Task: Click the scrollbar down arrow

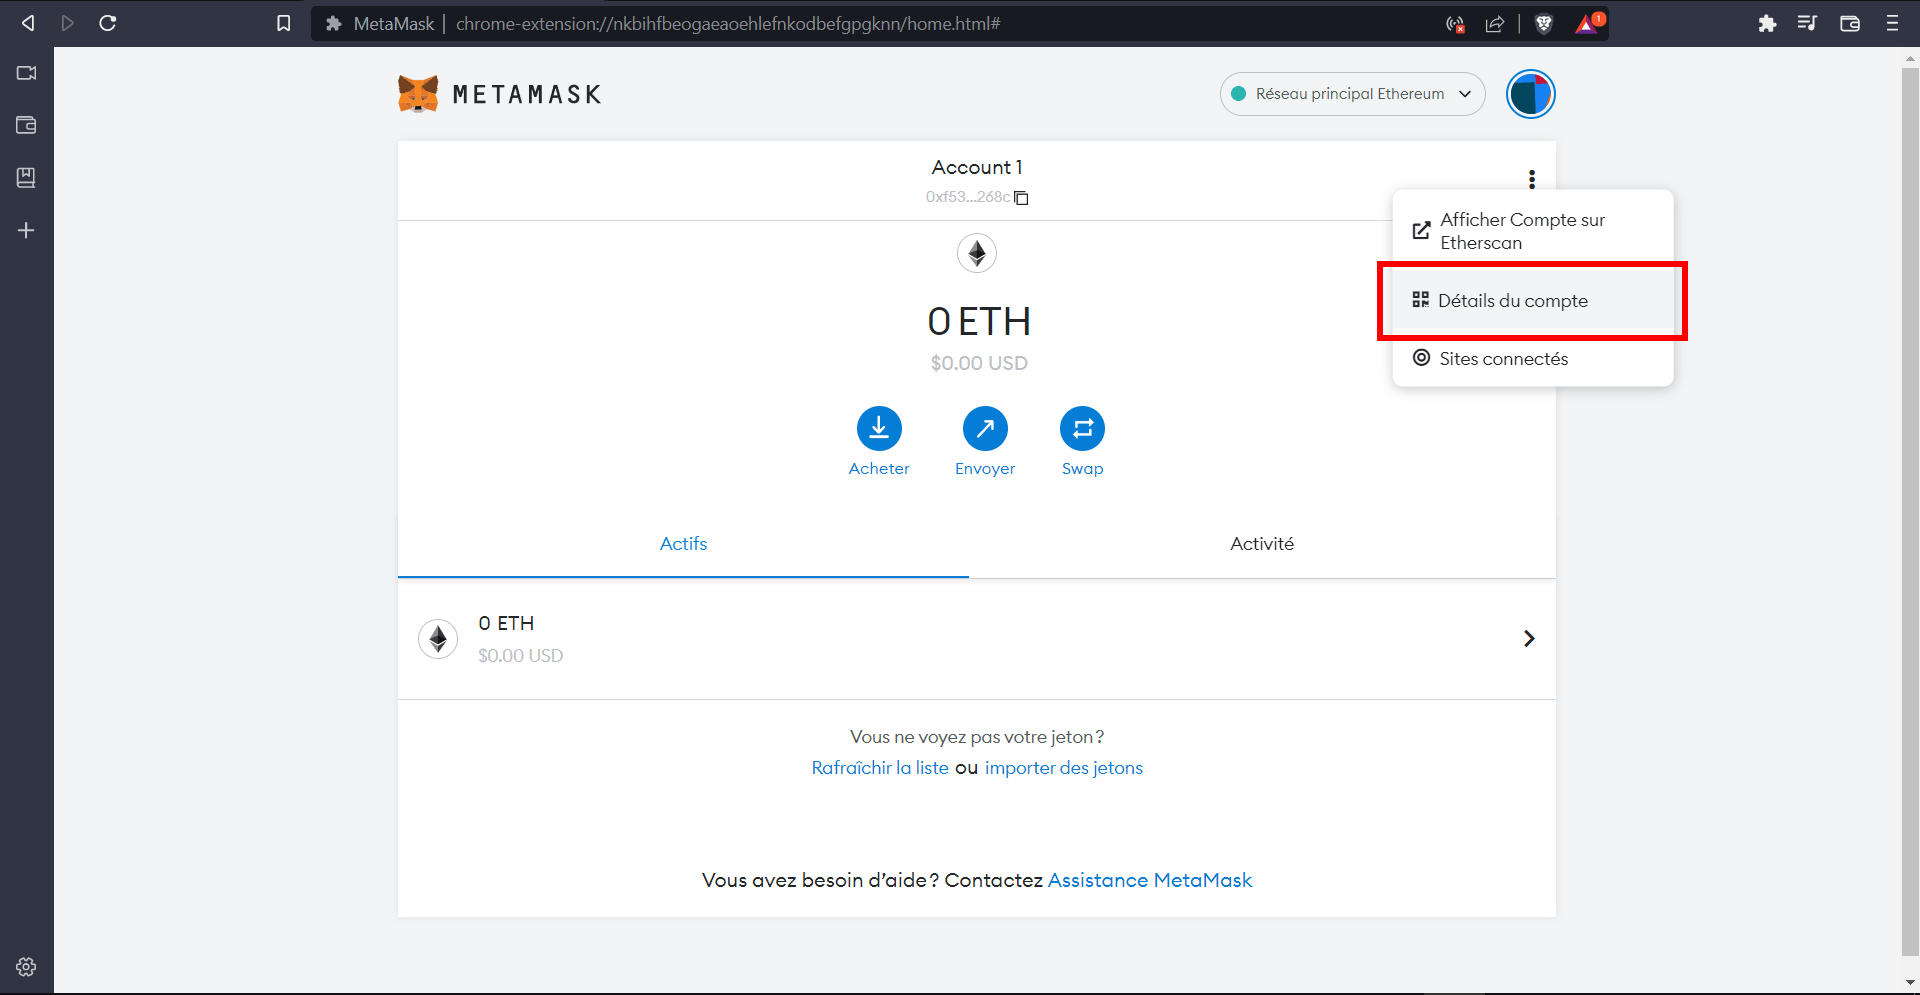Action: (x=1910, y=982)
